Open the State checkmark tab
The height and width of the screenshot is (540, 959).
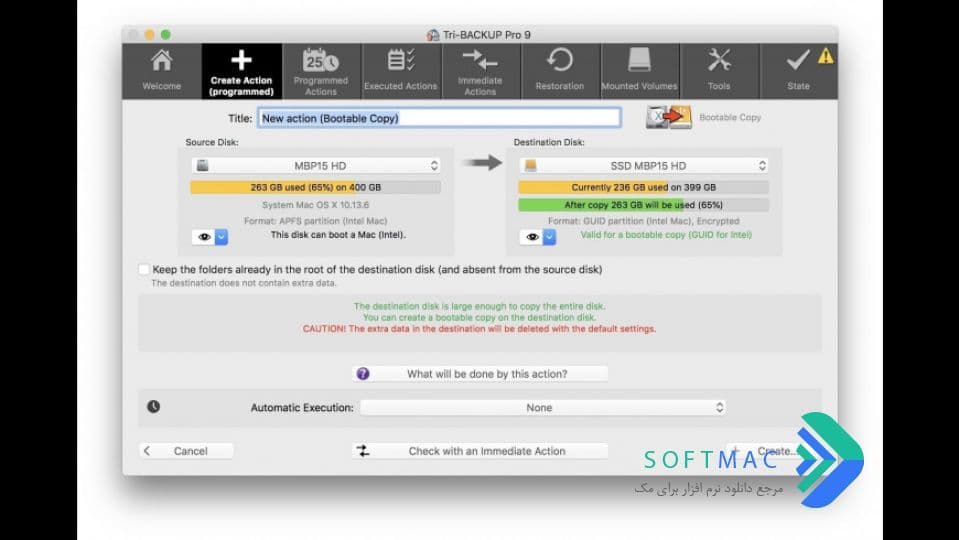coord(798,71)
